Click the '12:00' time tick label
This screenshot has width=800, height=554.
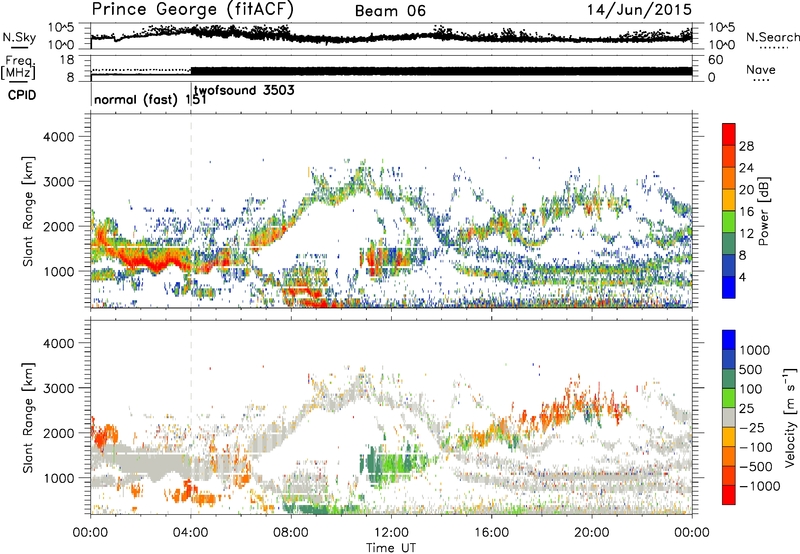point(391,533)
